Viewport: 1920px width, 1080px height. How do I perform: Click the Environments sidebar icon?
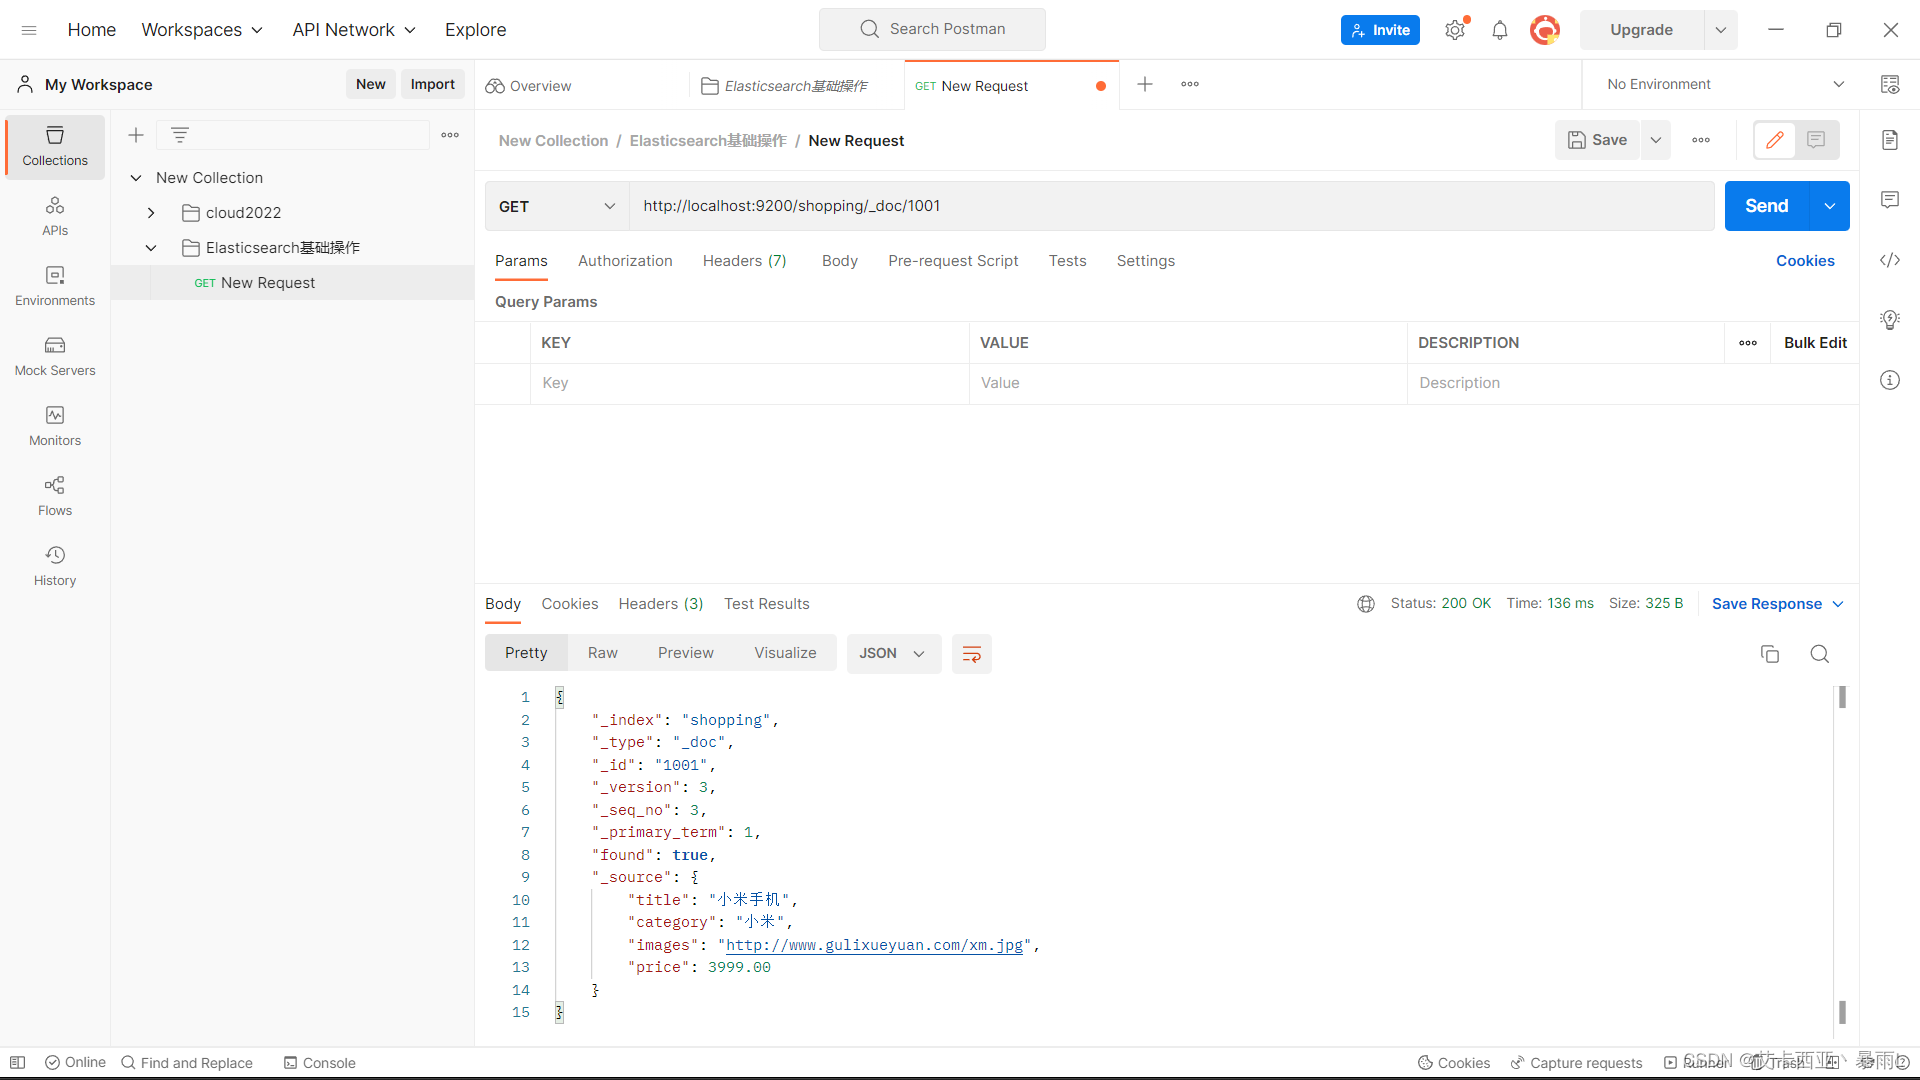click(x=54, y=284)
